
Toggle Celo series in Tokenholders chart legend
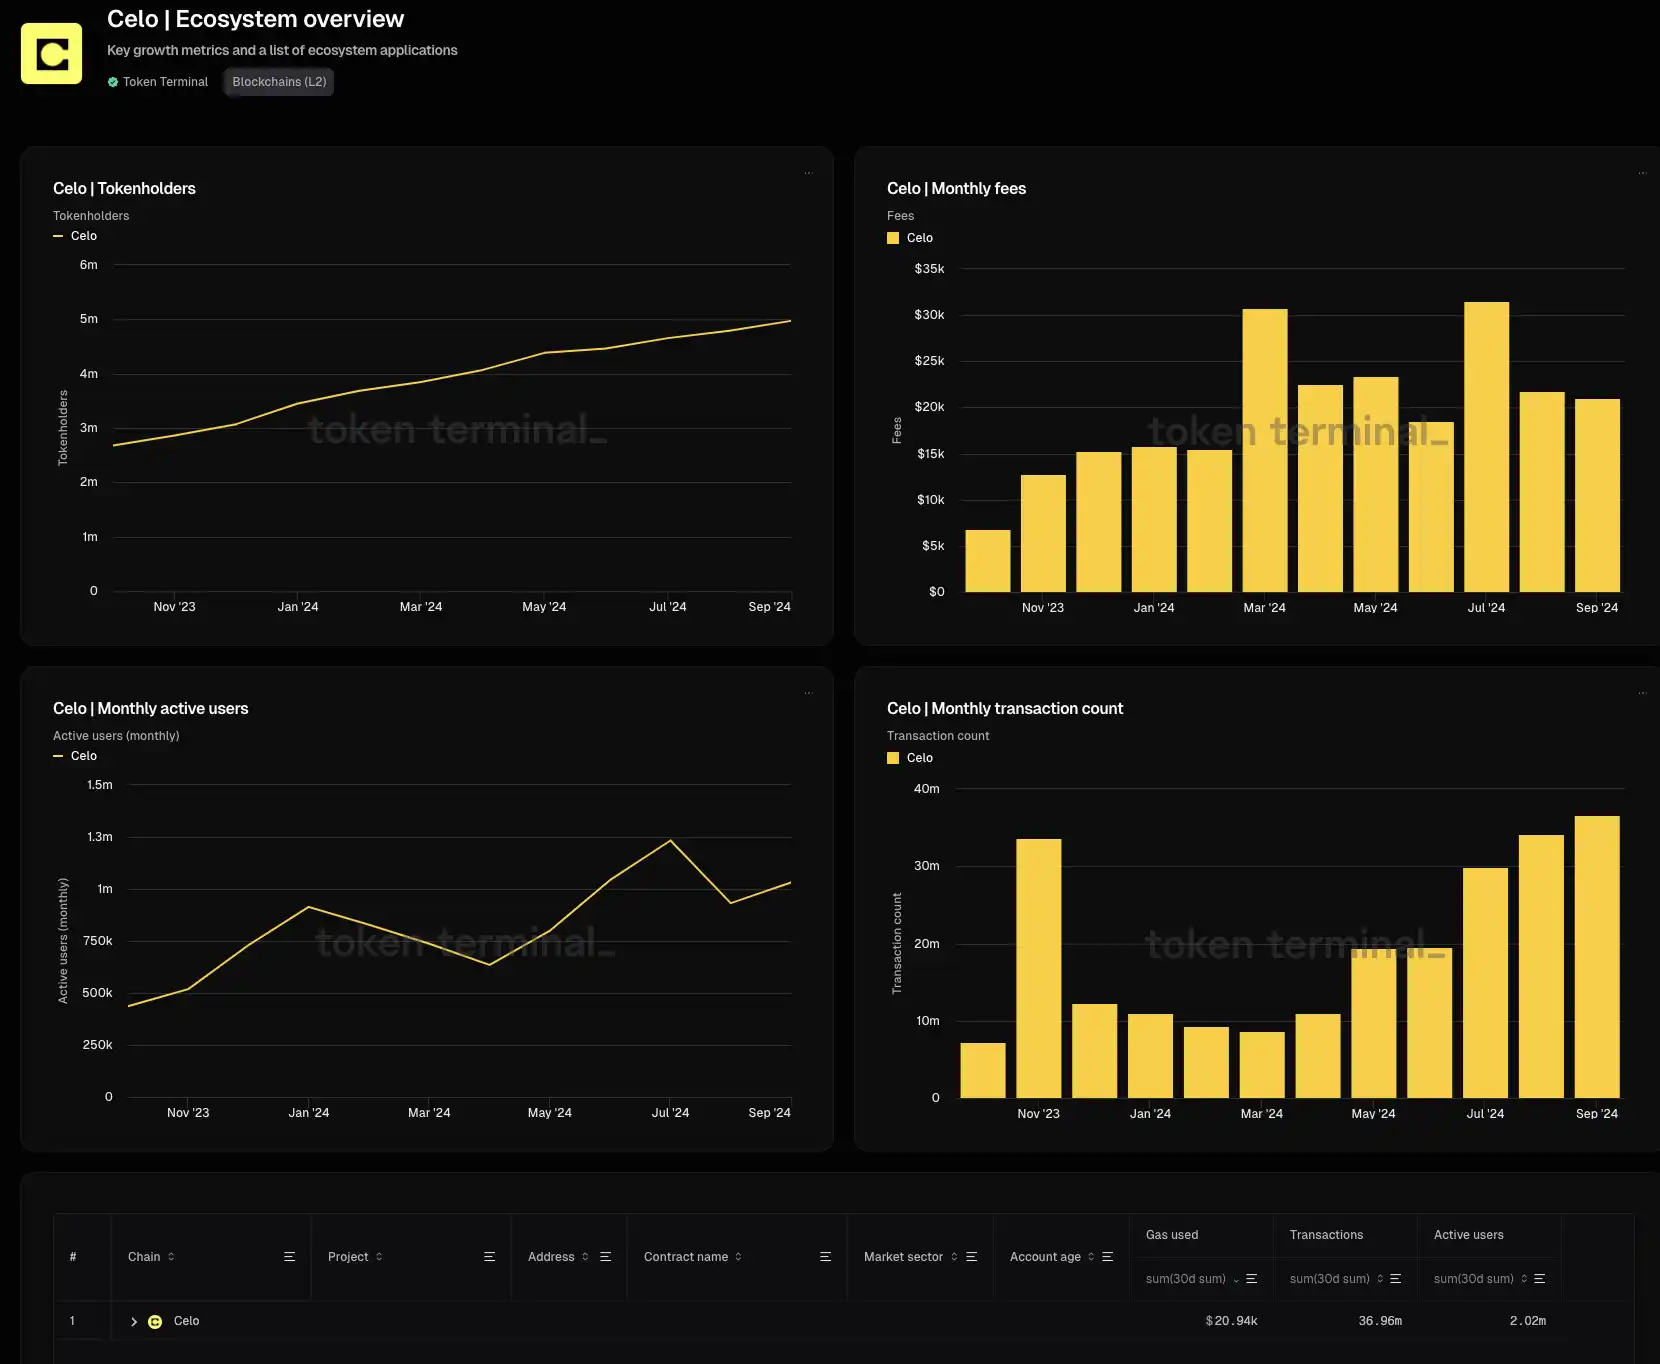pyautogui.click(x=76, y=236)
